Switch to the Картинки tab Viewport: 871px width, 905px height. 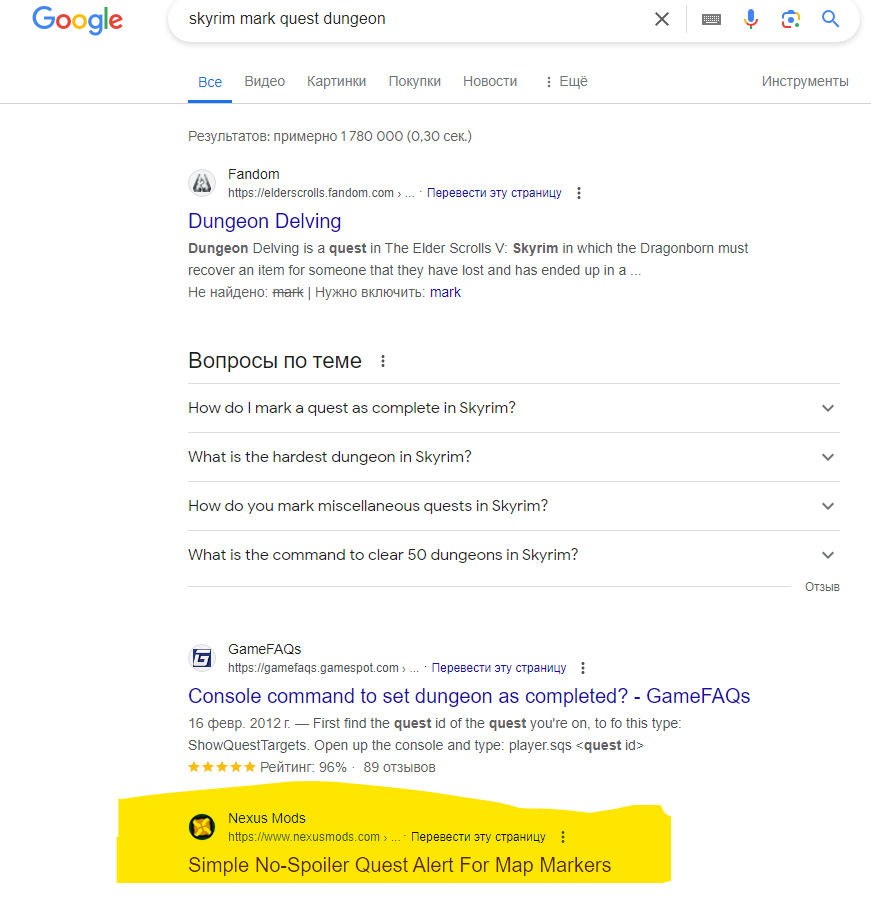click(337, 81)
